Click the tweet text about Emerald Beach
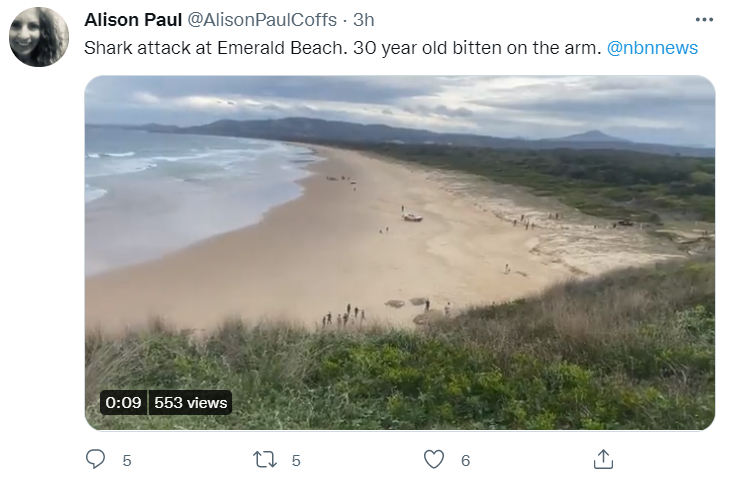733x483 pixels. point(342,48)
